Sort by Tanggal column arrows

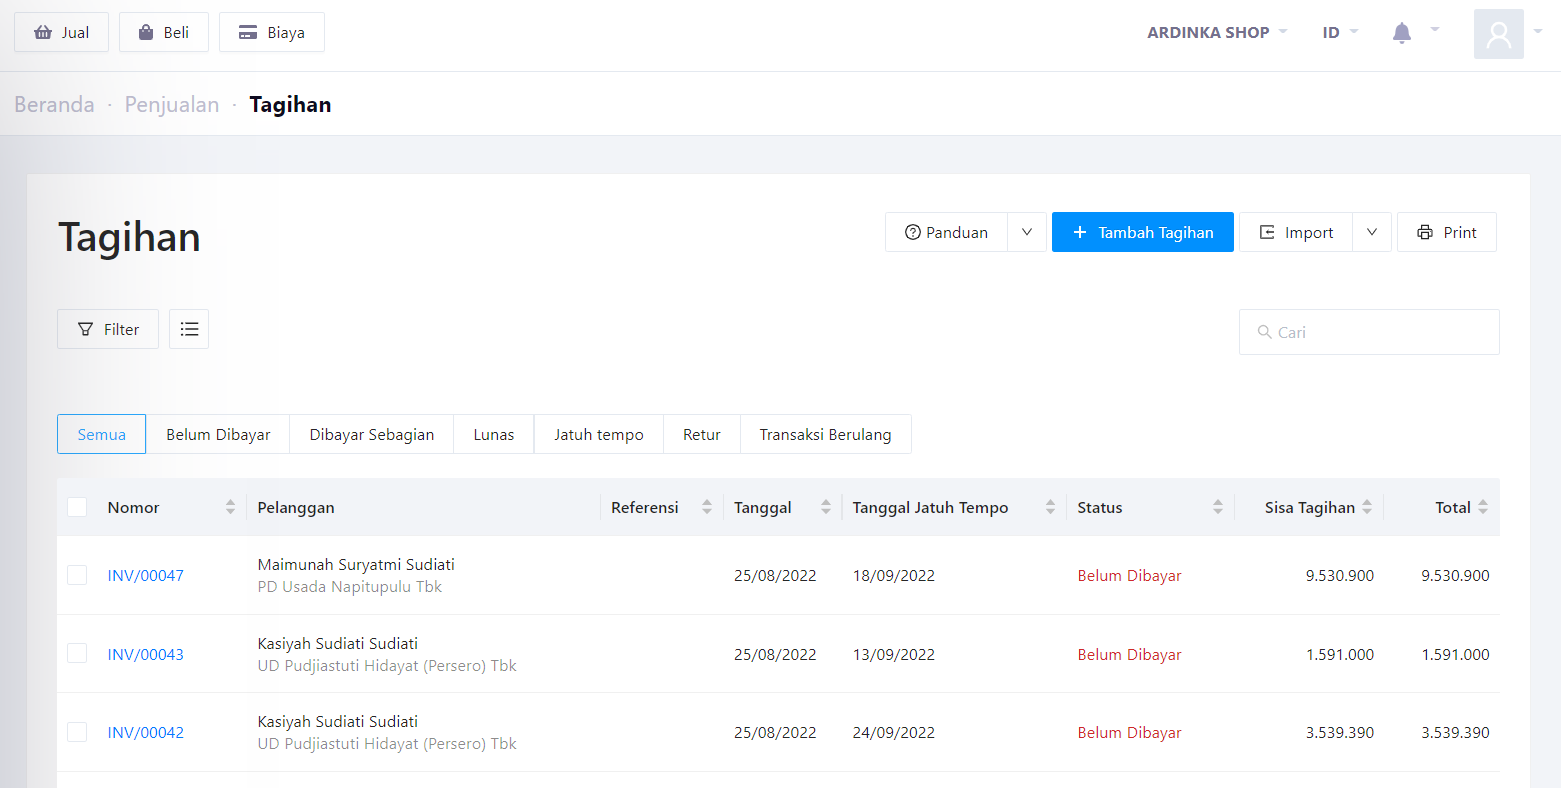pyautogui.click(x=826, y=507)
